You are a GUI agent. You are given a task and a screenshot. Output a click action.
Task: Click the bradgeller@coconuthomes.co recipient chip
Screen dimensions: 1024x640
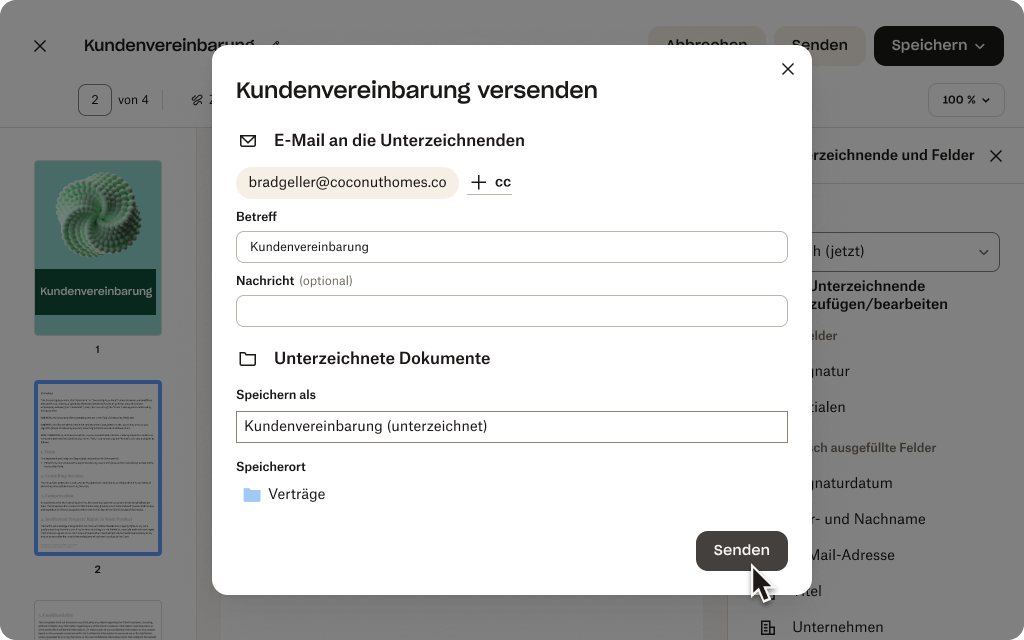pyautogui.click(x=347, y=182)
